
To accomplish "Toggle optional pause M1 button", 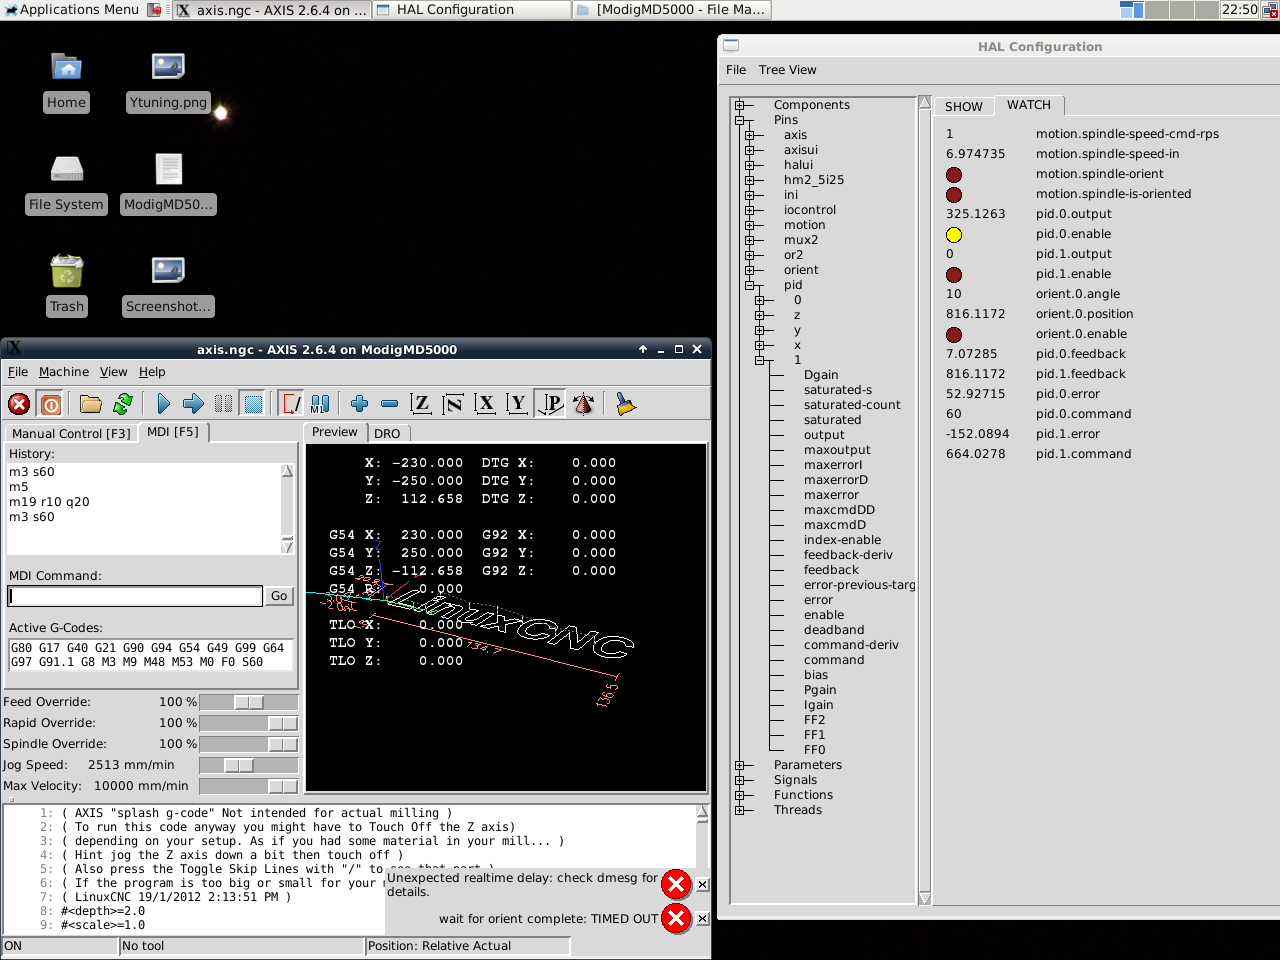I will (x=321, y=404).
